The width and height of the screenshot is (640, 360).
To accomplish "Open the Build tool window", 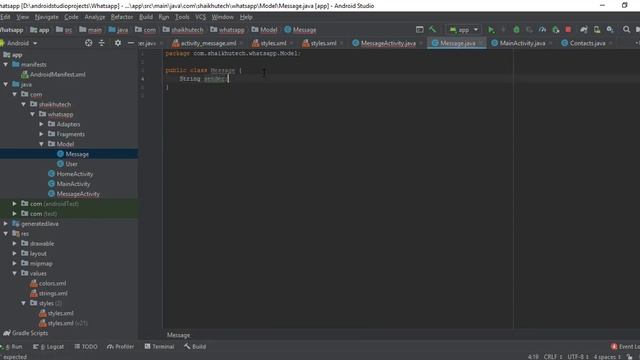I will point(195,347).
